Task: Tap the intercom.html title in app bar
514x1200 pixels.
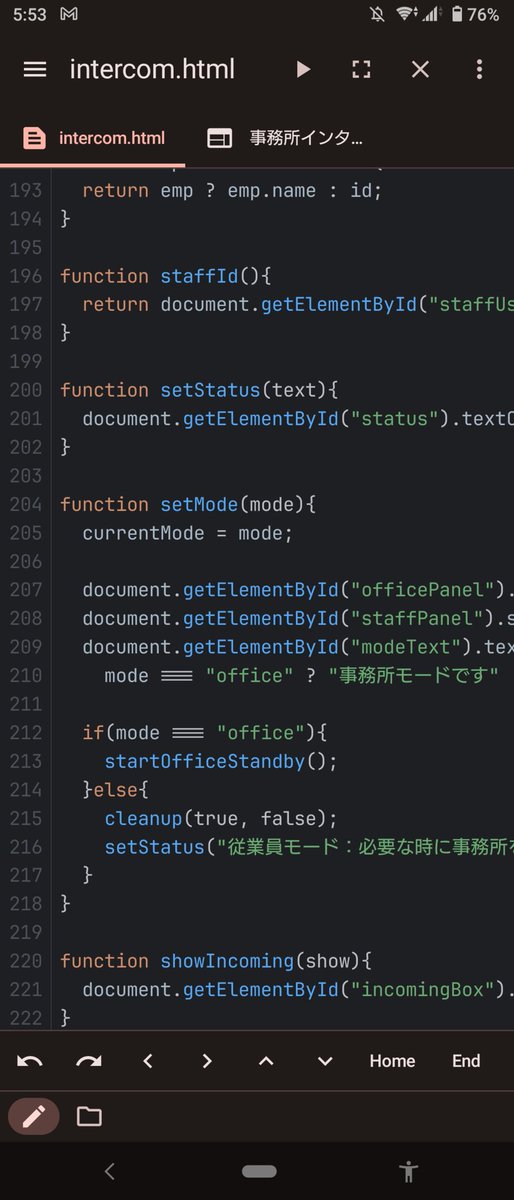Action: click(x=152, y=69)
